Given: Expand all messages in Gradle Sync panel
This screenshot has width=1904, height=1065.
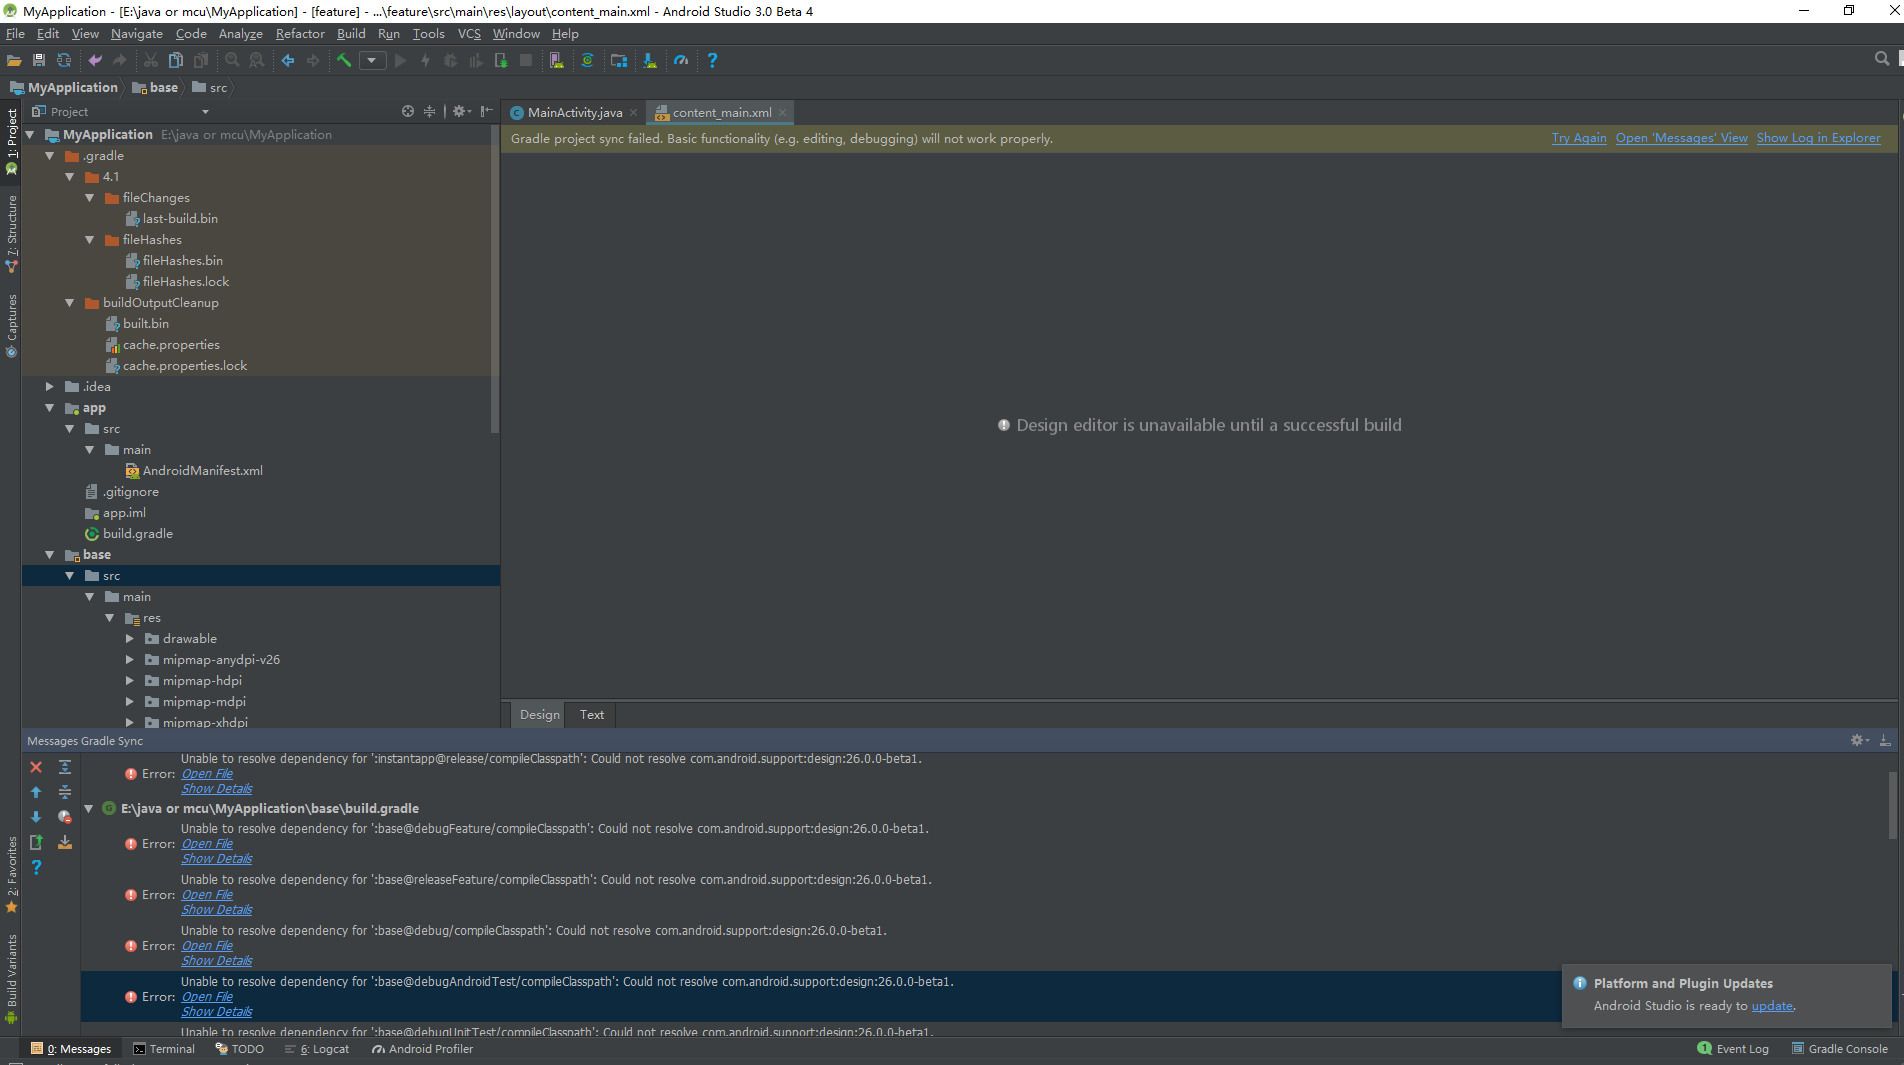Looking at the screenshot, I should click(65, 767).
